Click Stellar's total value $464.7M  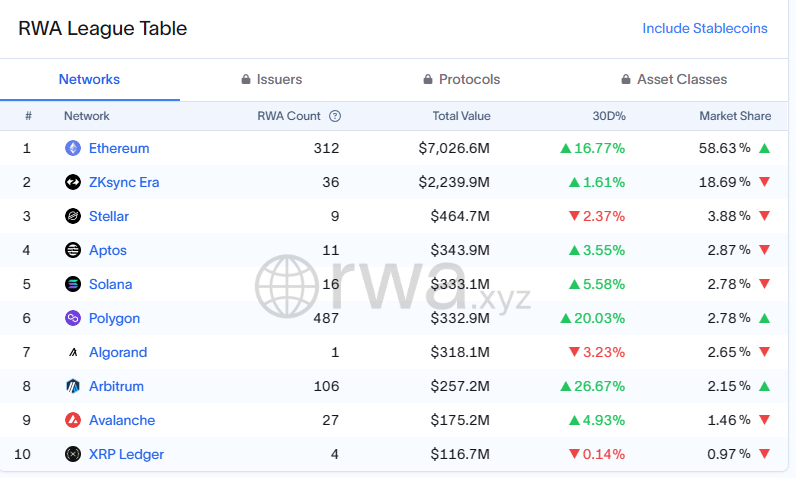click(x=460, y=216)
